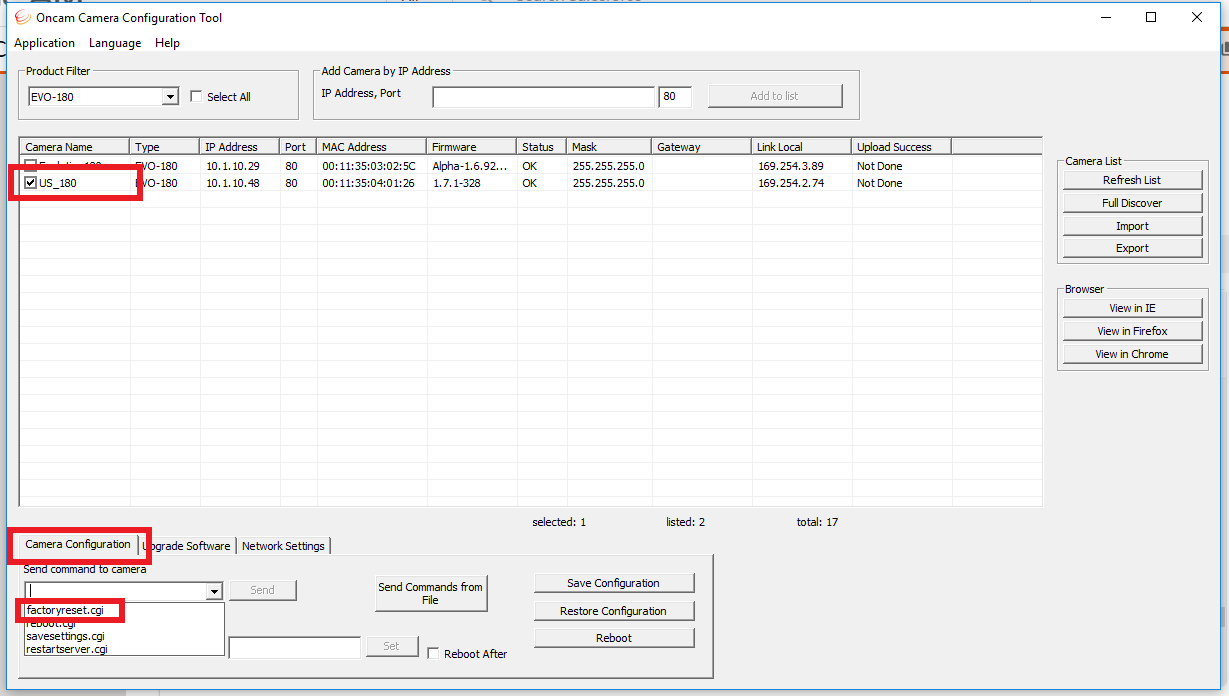Click the Reboot button
This screenshot has width=1229, height=696.
[x=614, y=638]
